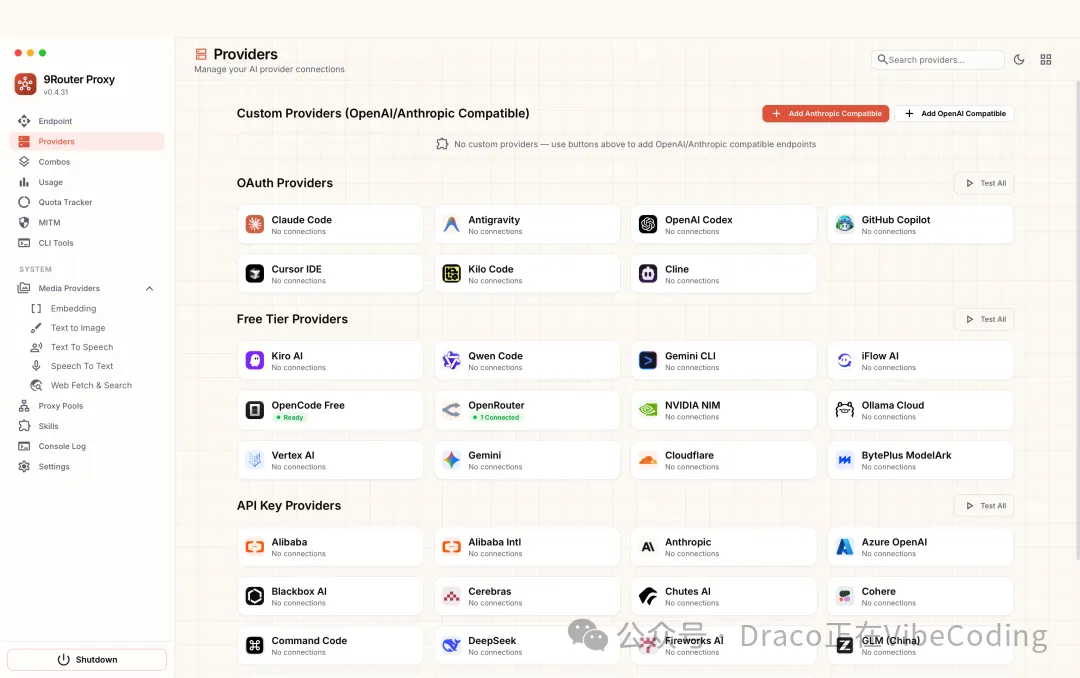Open the Cerebras provider card
Screen dimensions: 1080x678
[527, 597]
